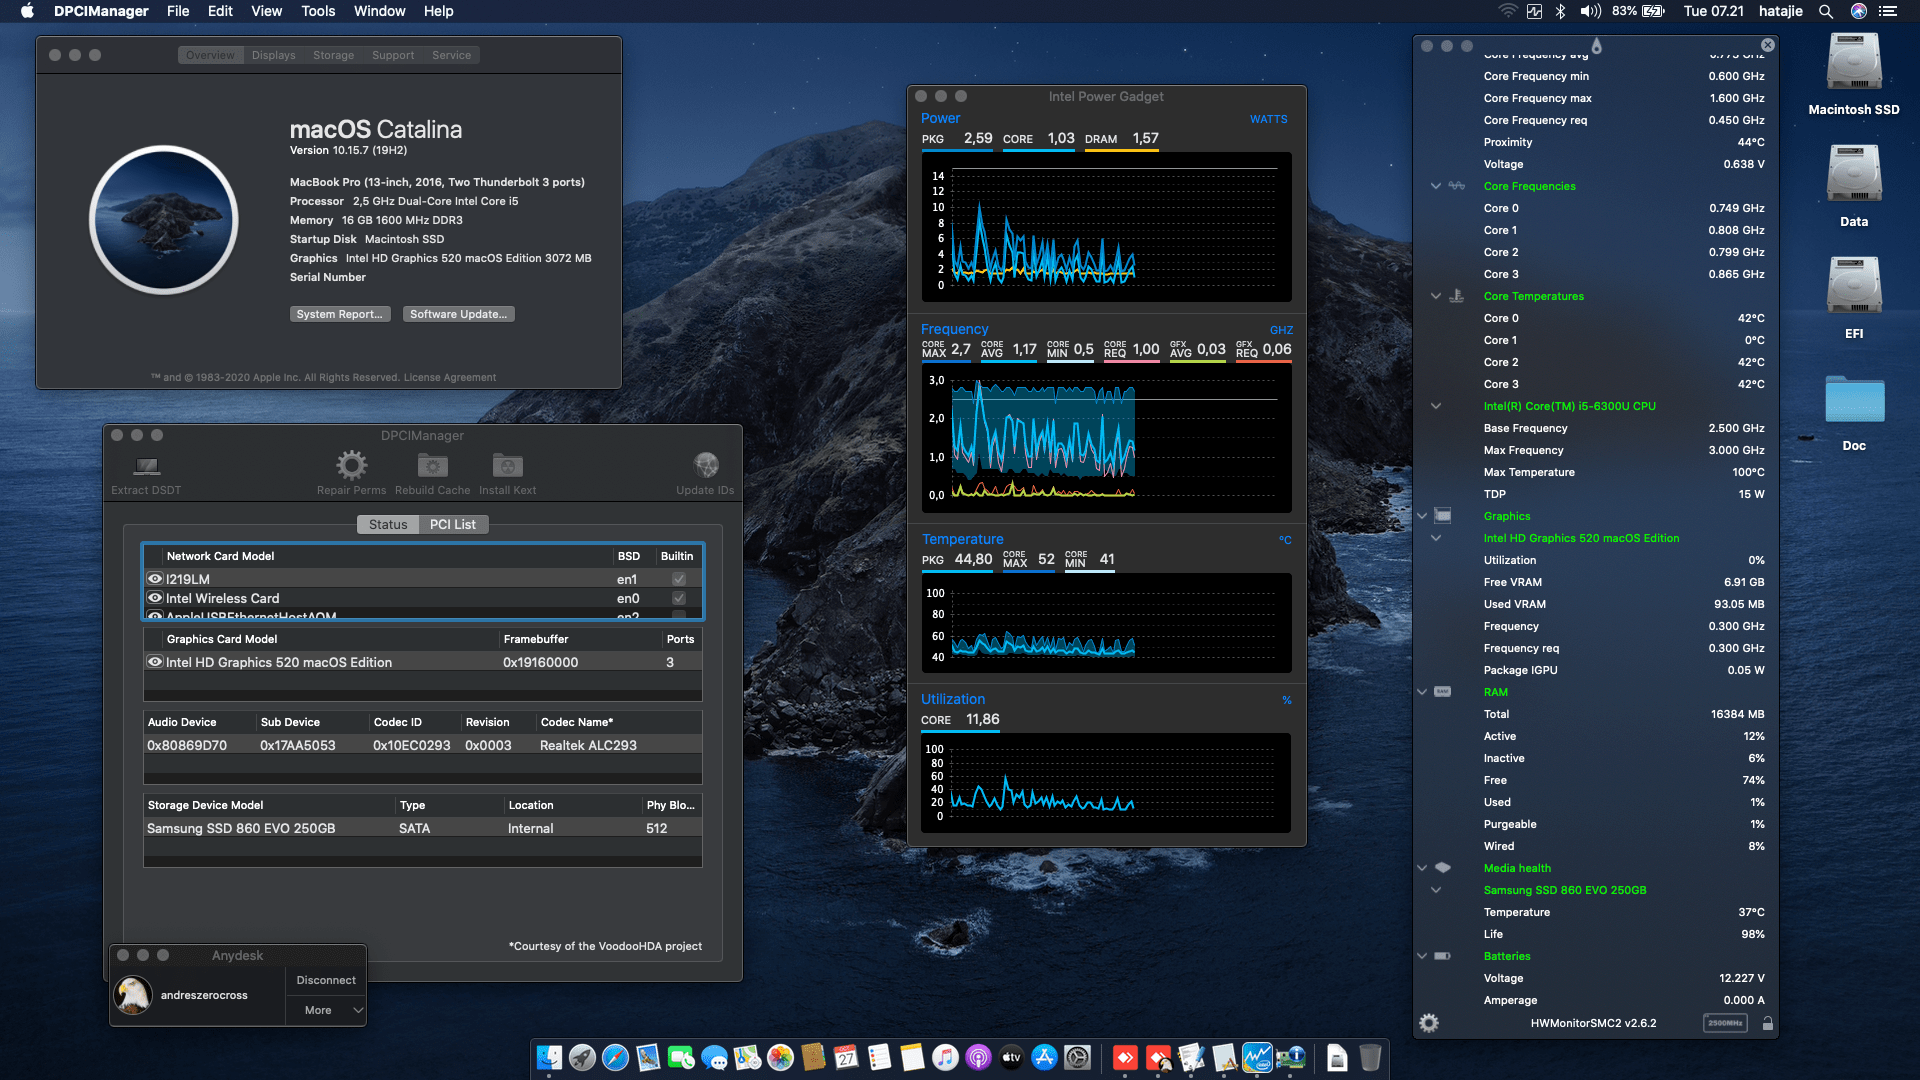The width and height of the screenshot is (1920, 1080).
Task: Click the 2500MHz frequency control in HWMonitorSMC2
Action: coord(1725,1023)
